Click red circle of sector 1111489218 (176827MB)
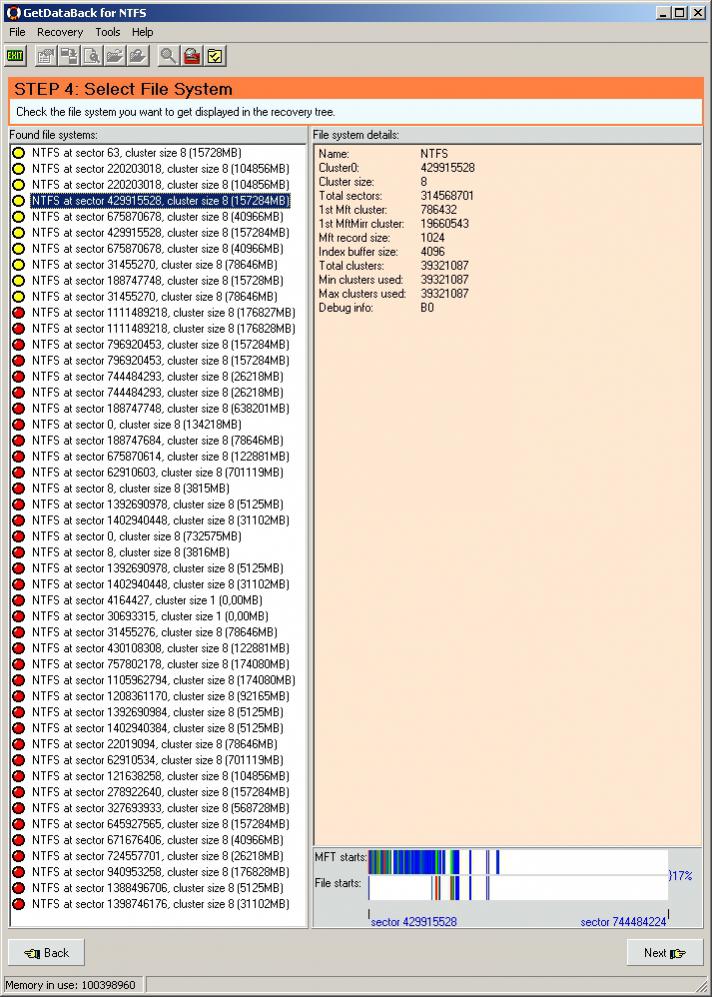Image resolution: width=712 pixels, height=997 pixels. click(x=18, y=312)
